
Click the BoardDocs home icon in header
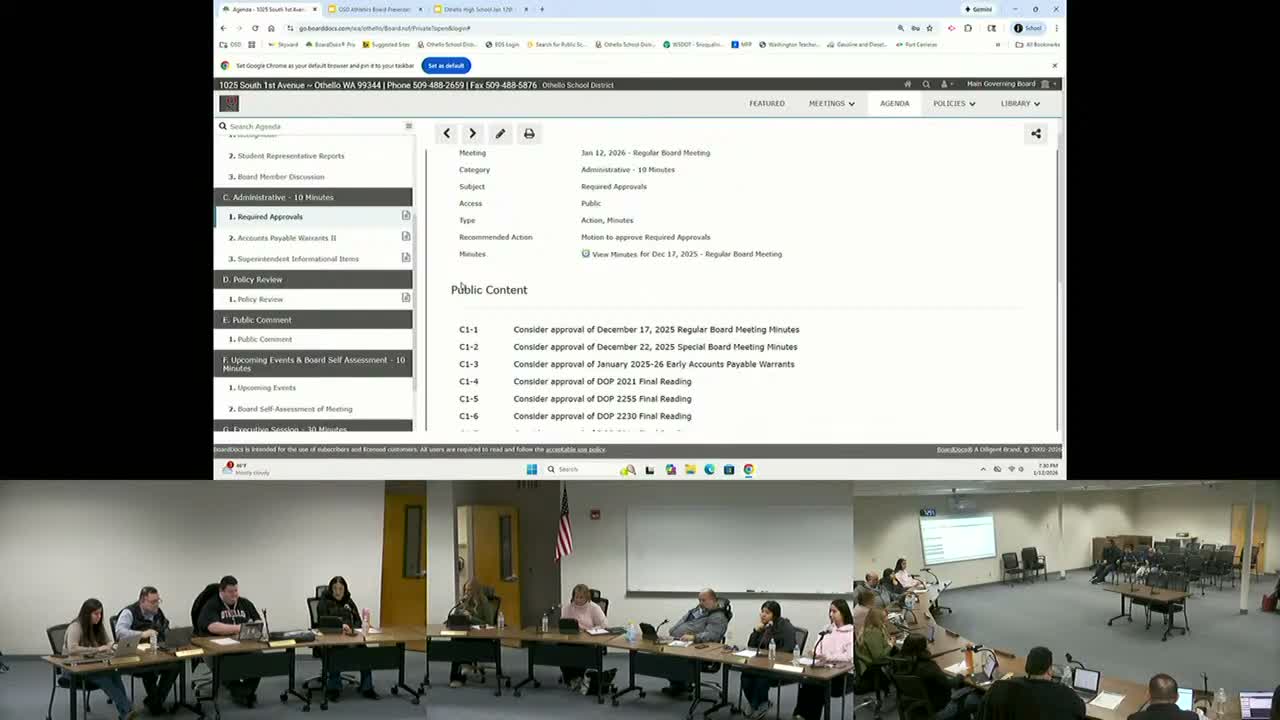point(908,84)
